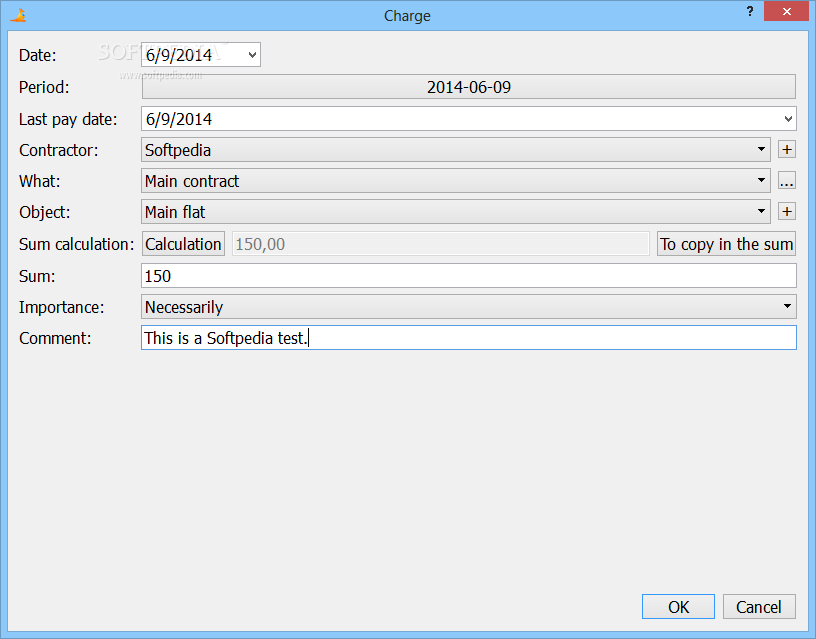Click the Importance: label
This screenshot has width=816, height=639.
click(x=61, y=307)
